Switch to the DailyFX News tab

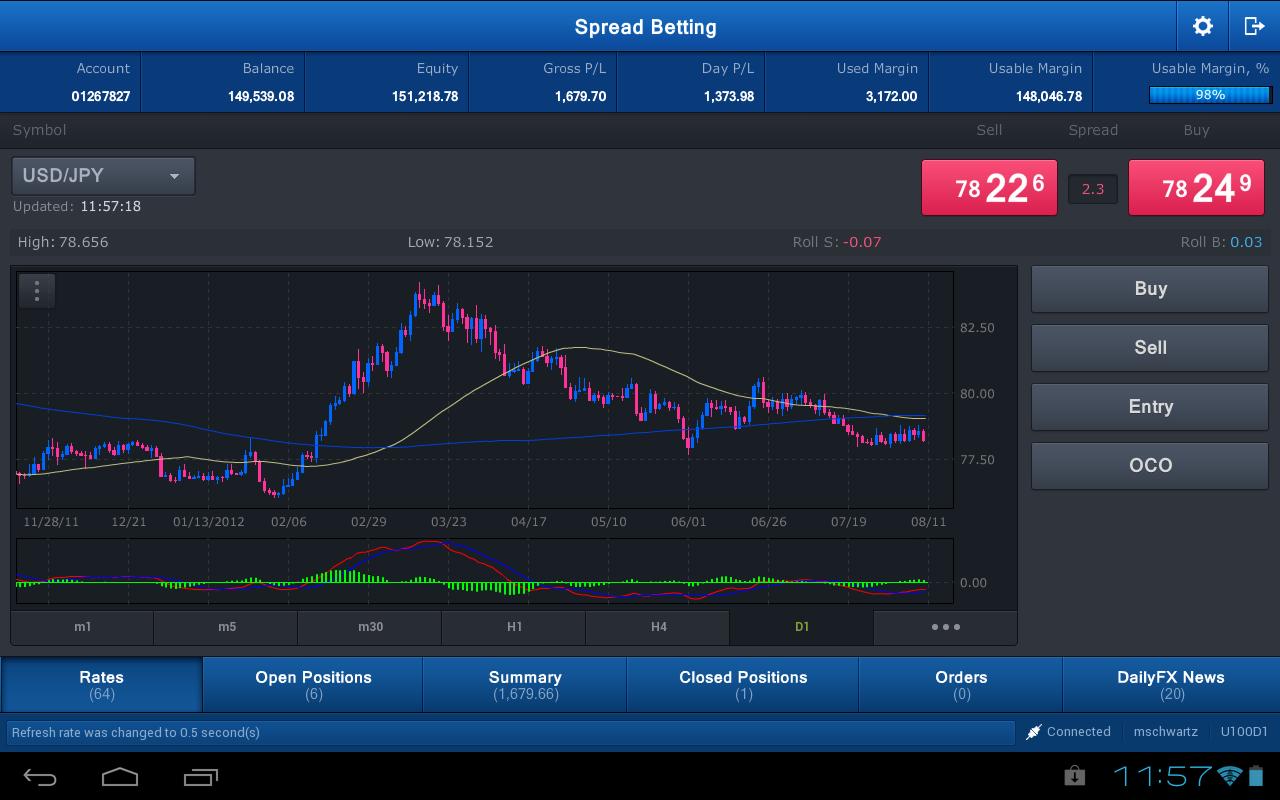pos(1170,684)
